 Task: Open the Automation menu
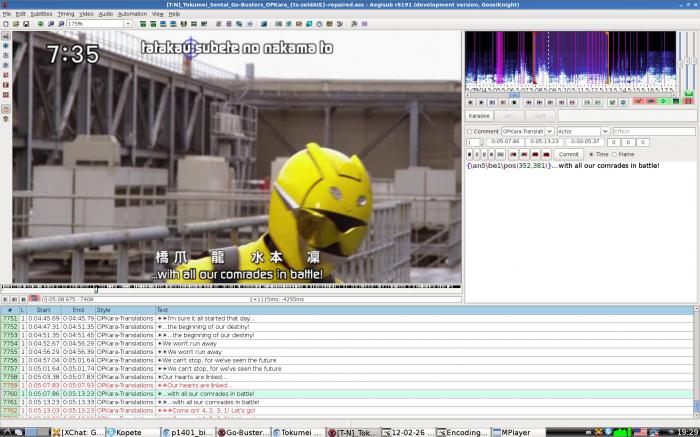click(x=132, y=14)
